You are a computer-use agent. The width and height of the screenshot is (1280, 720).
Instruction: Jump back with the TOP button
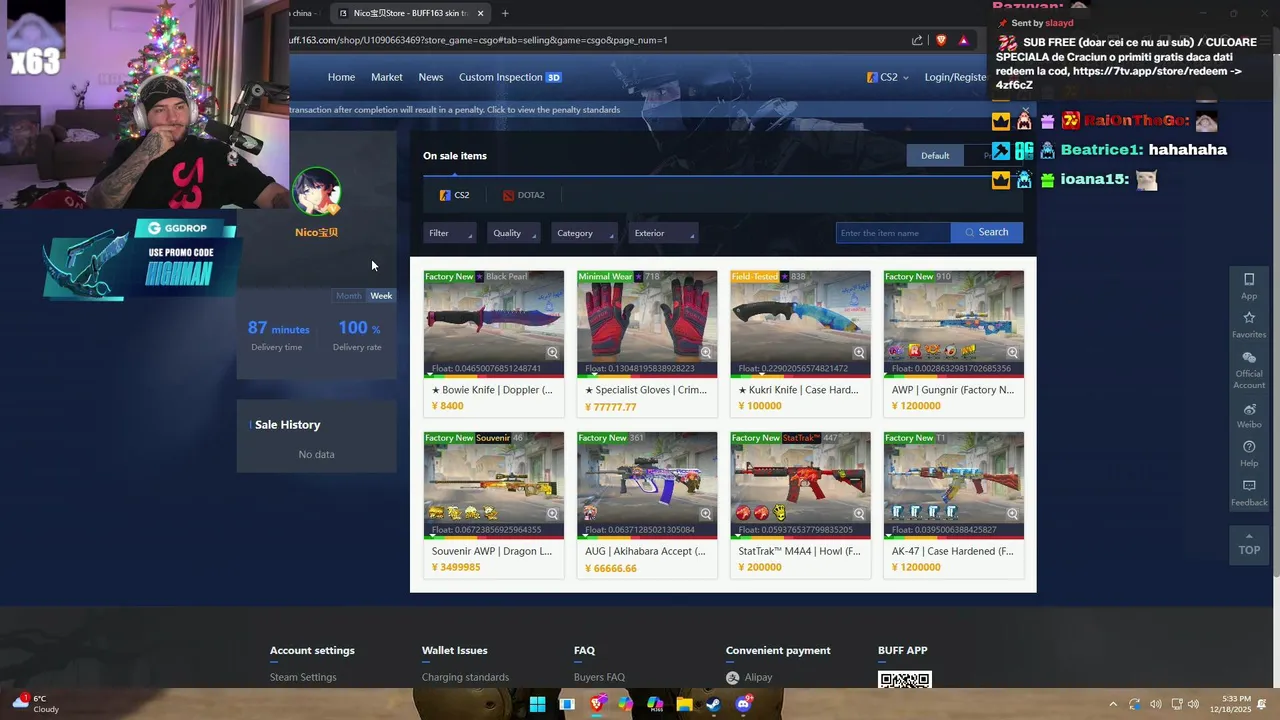click(1249, 544)
